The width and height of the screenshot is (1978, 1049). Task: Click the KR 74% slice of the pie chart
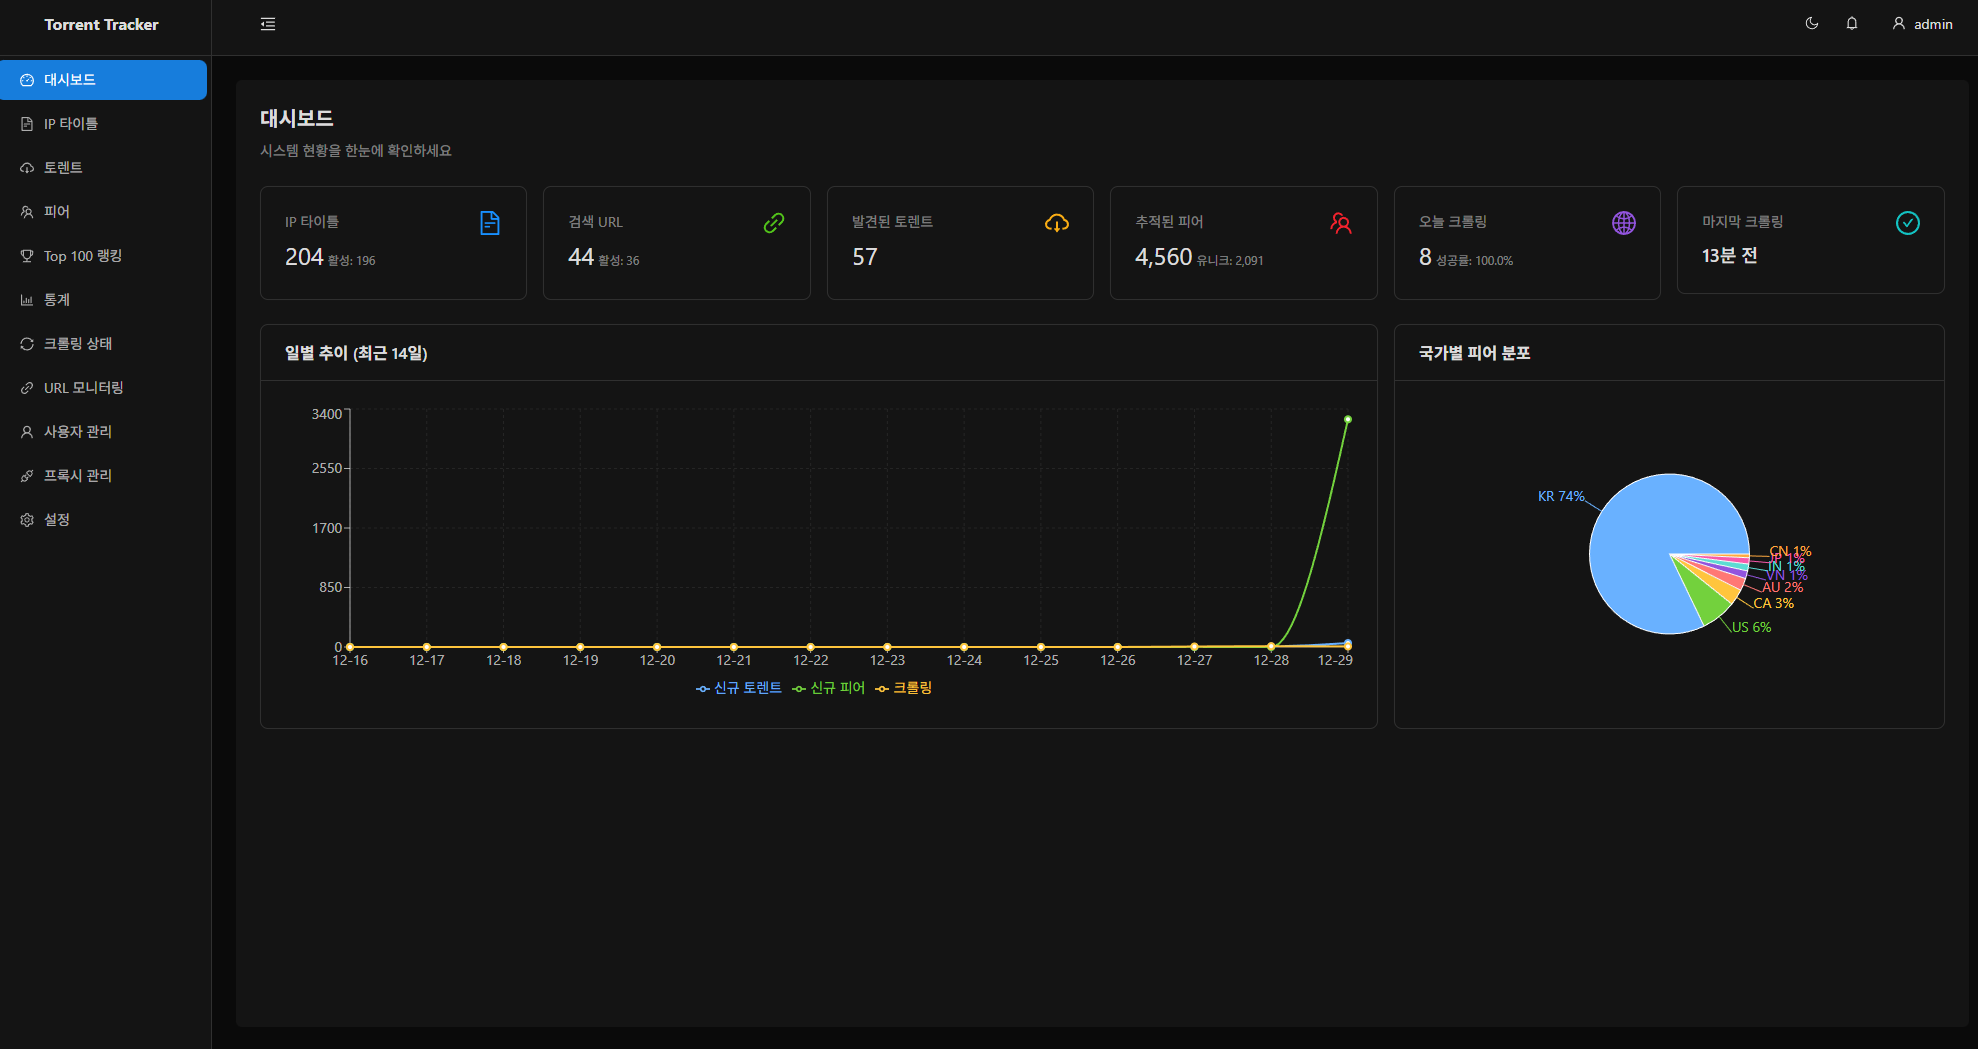coord(1640,540)
